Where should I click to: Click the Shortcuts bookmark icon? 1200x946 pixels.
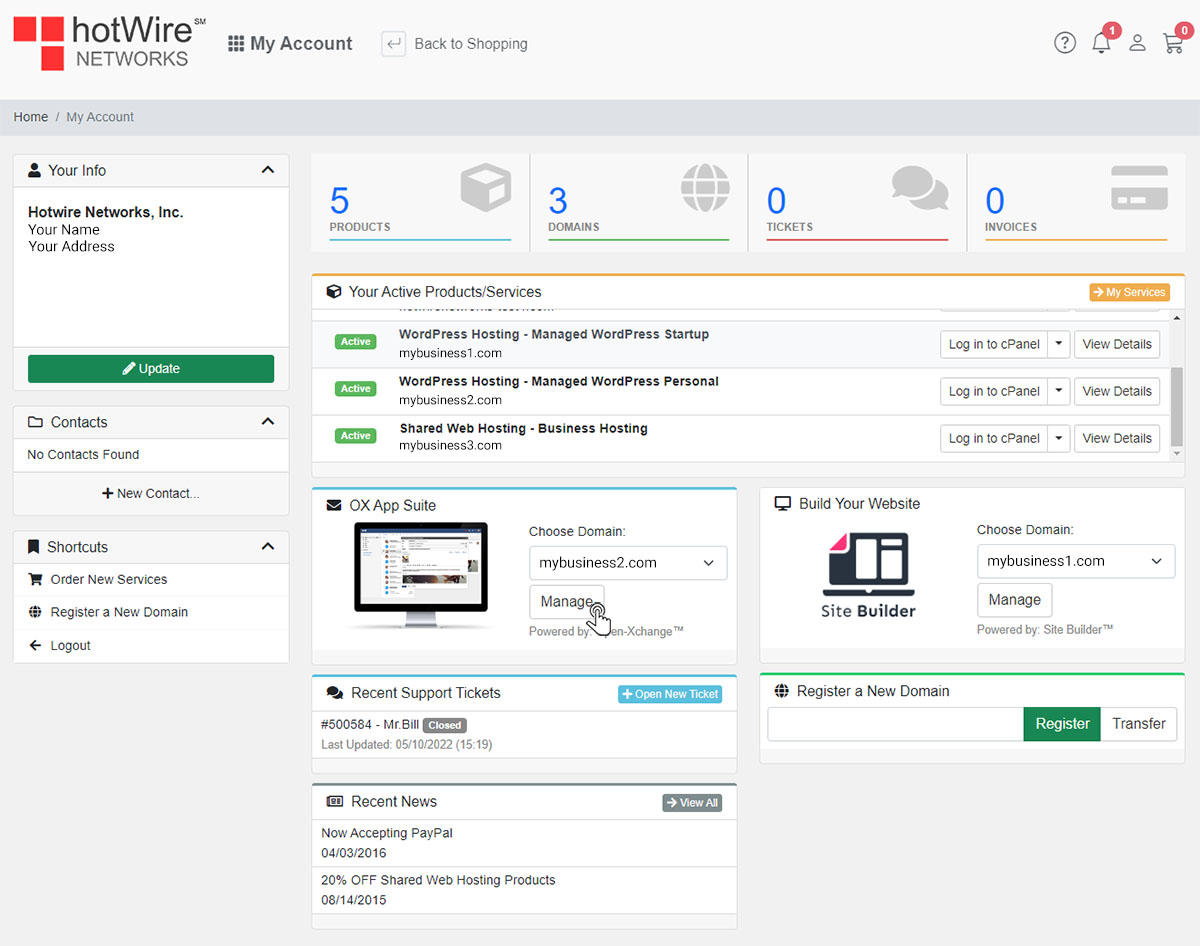click(34, 547)
